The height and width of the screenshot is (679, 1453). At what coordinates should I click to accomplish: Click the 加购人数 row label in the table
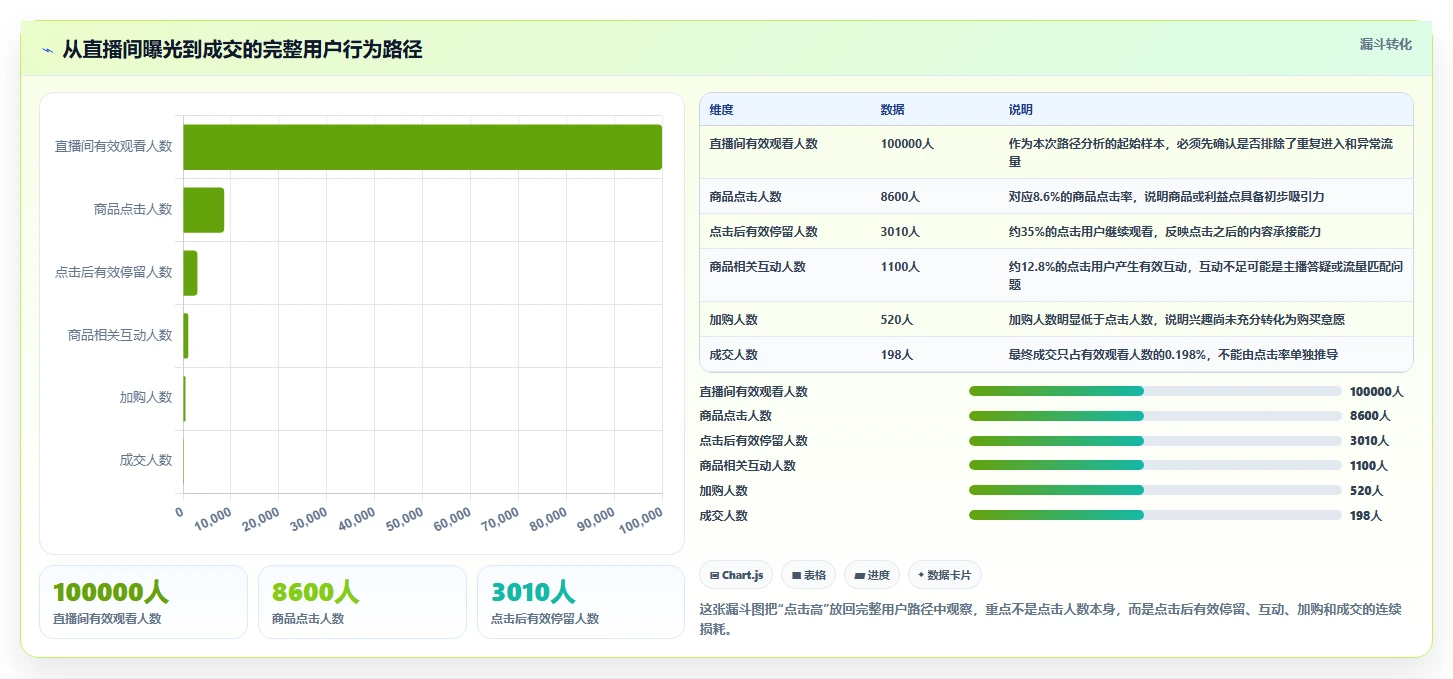733,320
